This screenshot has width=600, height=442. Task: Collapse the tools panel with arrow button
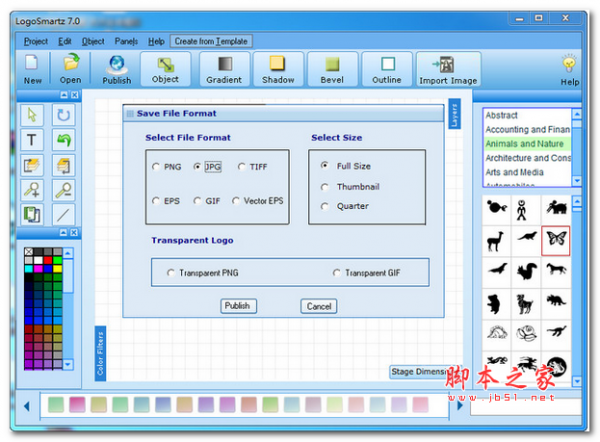64,95
